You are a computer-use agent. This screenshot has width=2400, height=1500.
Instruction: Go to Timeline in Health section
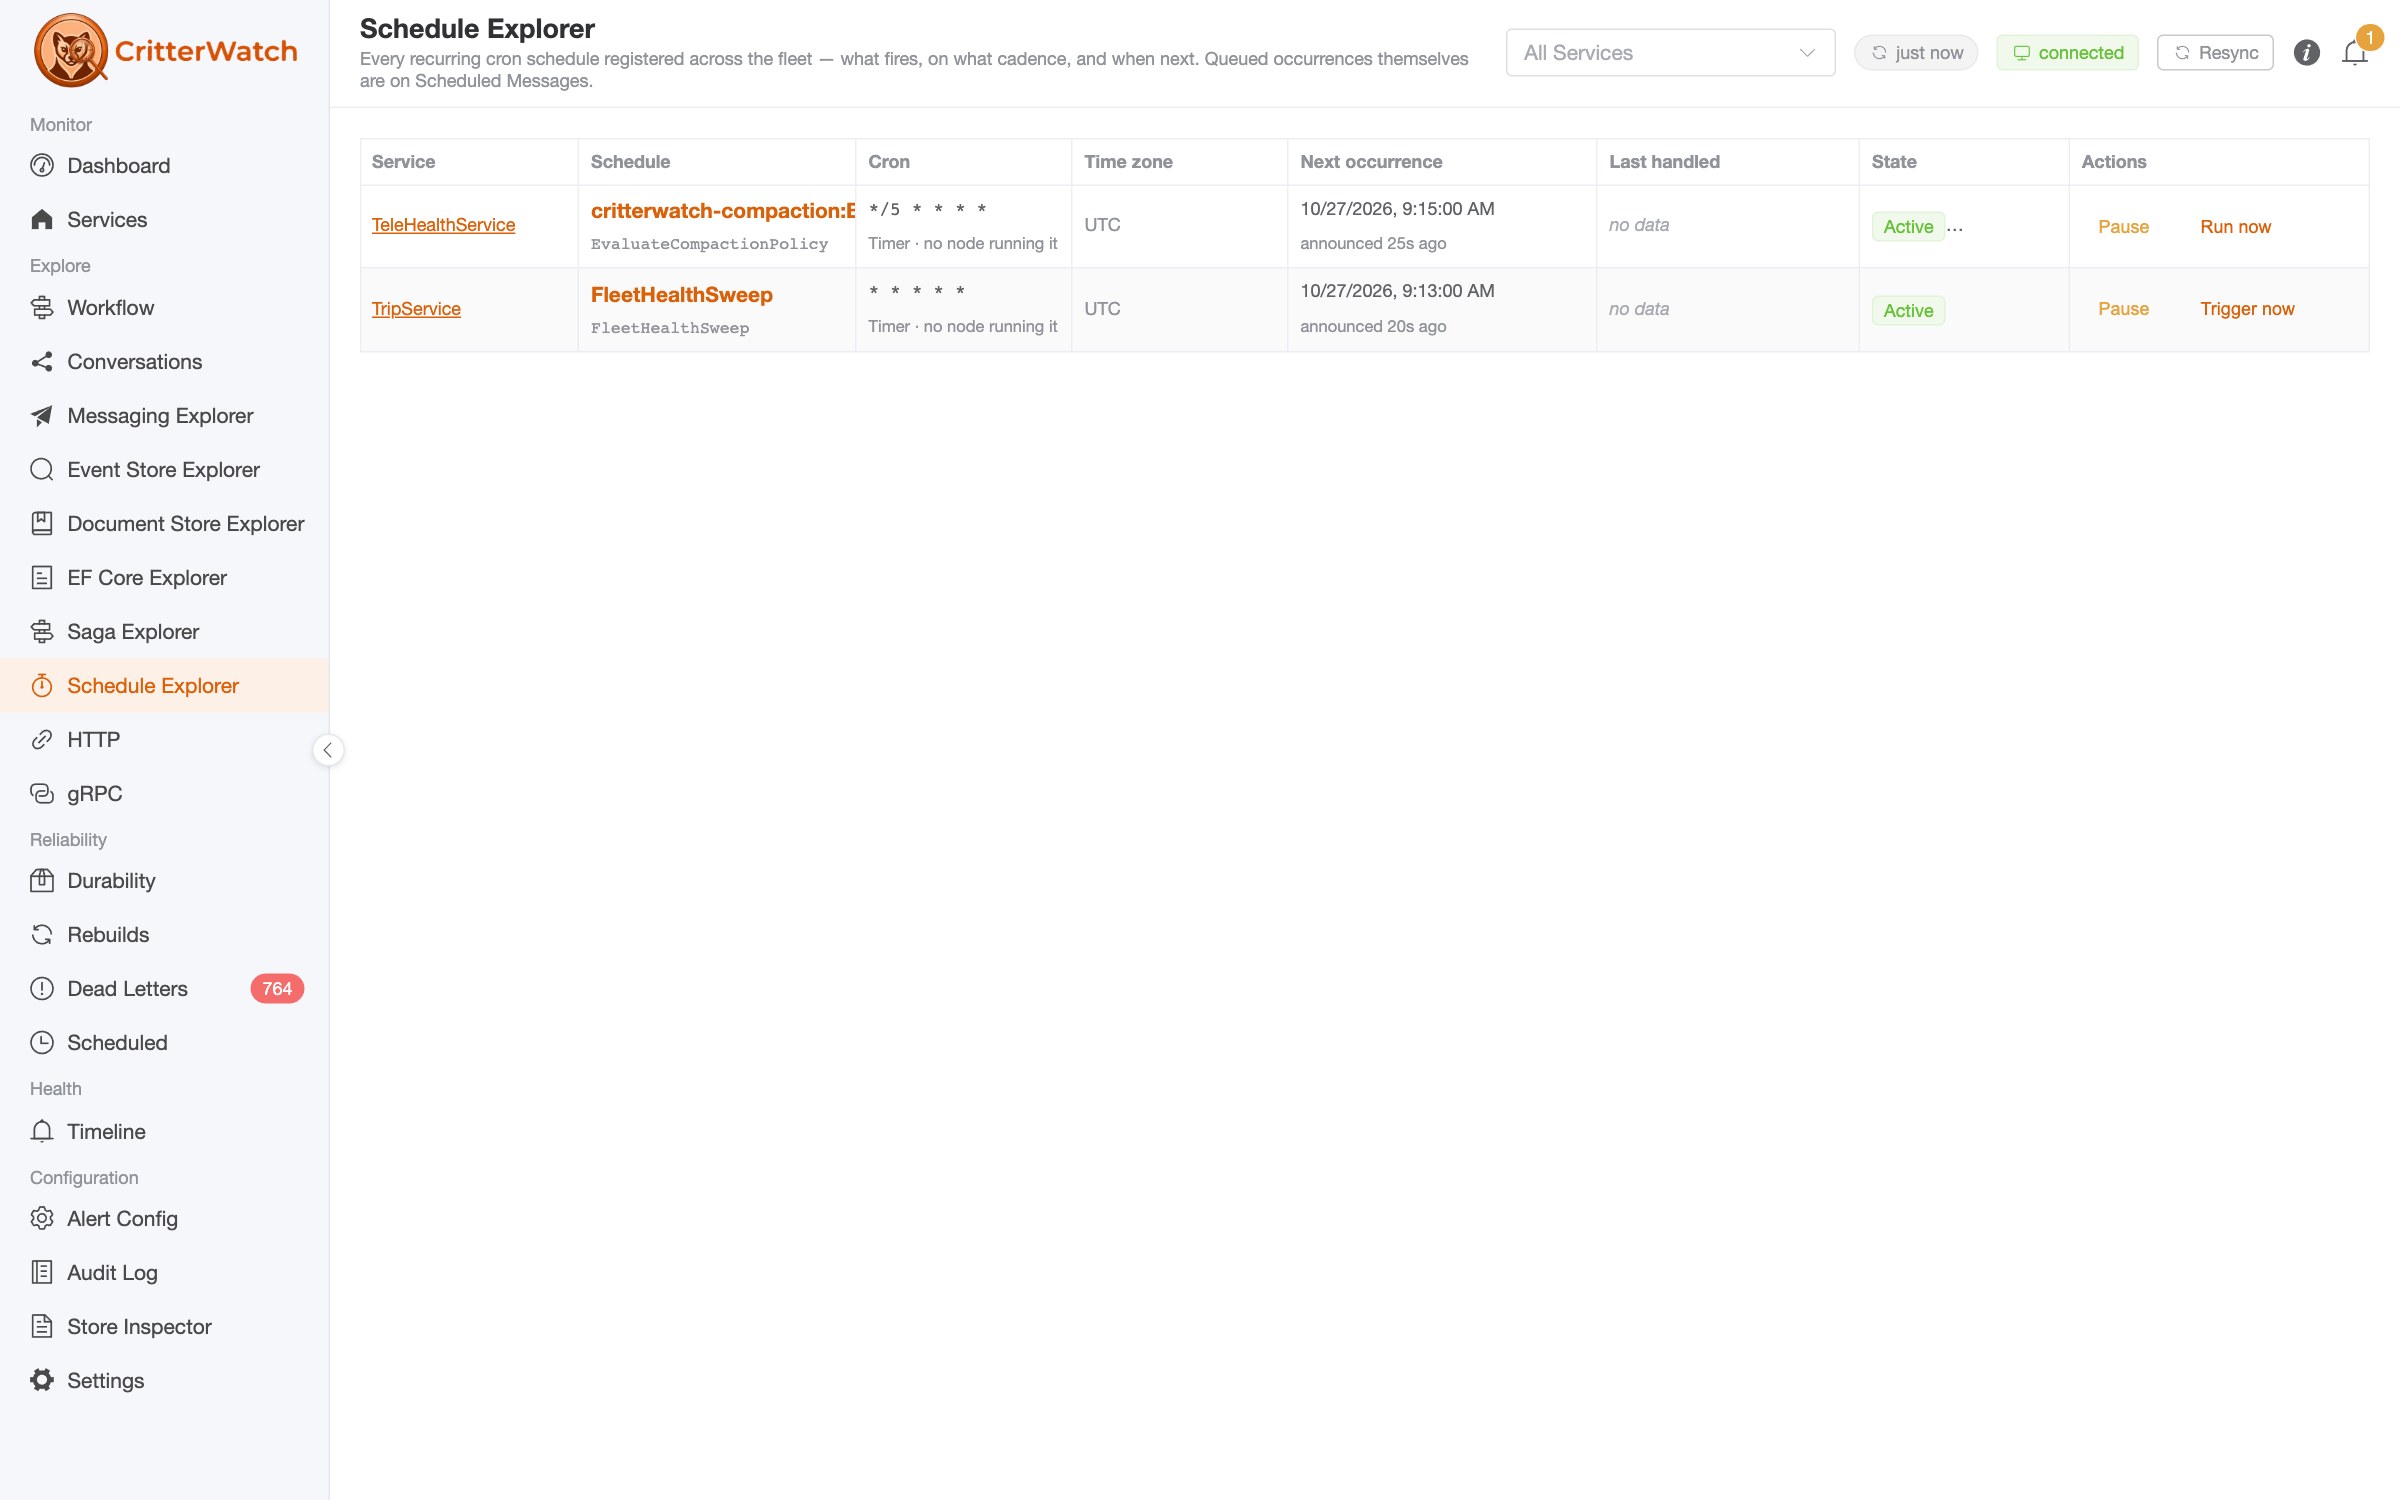pyautogui.click(x=106, y=1132)
